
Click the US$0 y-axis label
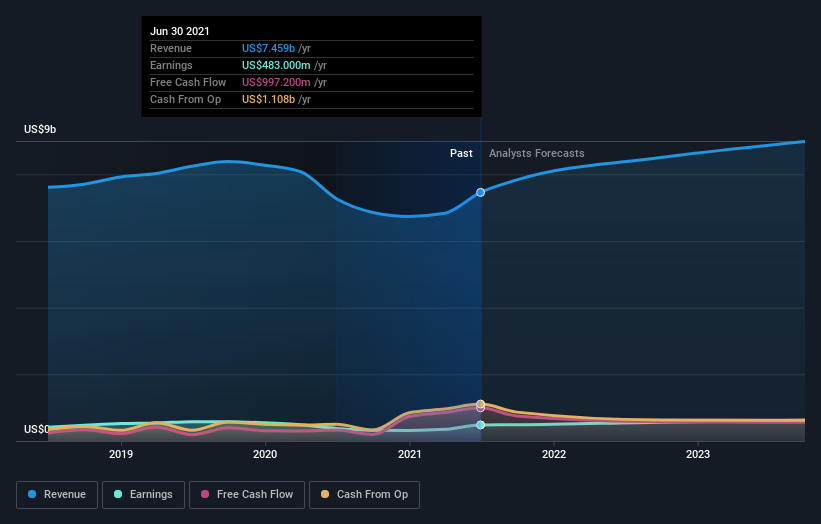37,429
